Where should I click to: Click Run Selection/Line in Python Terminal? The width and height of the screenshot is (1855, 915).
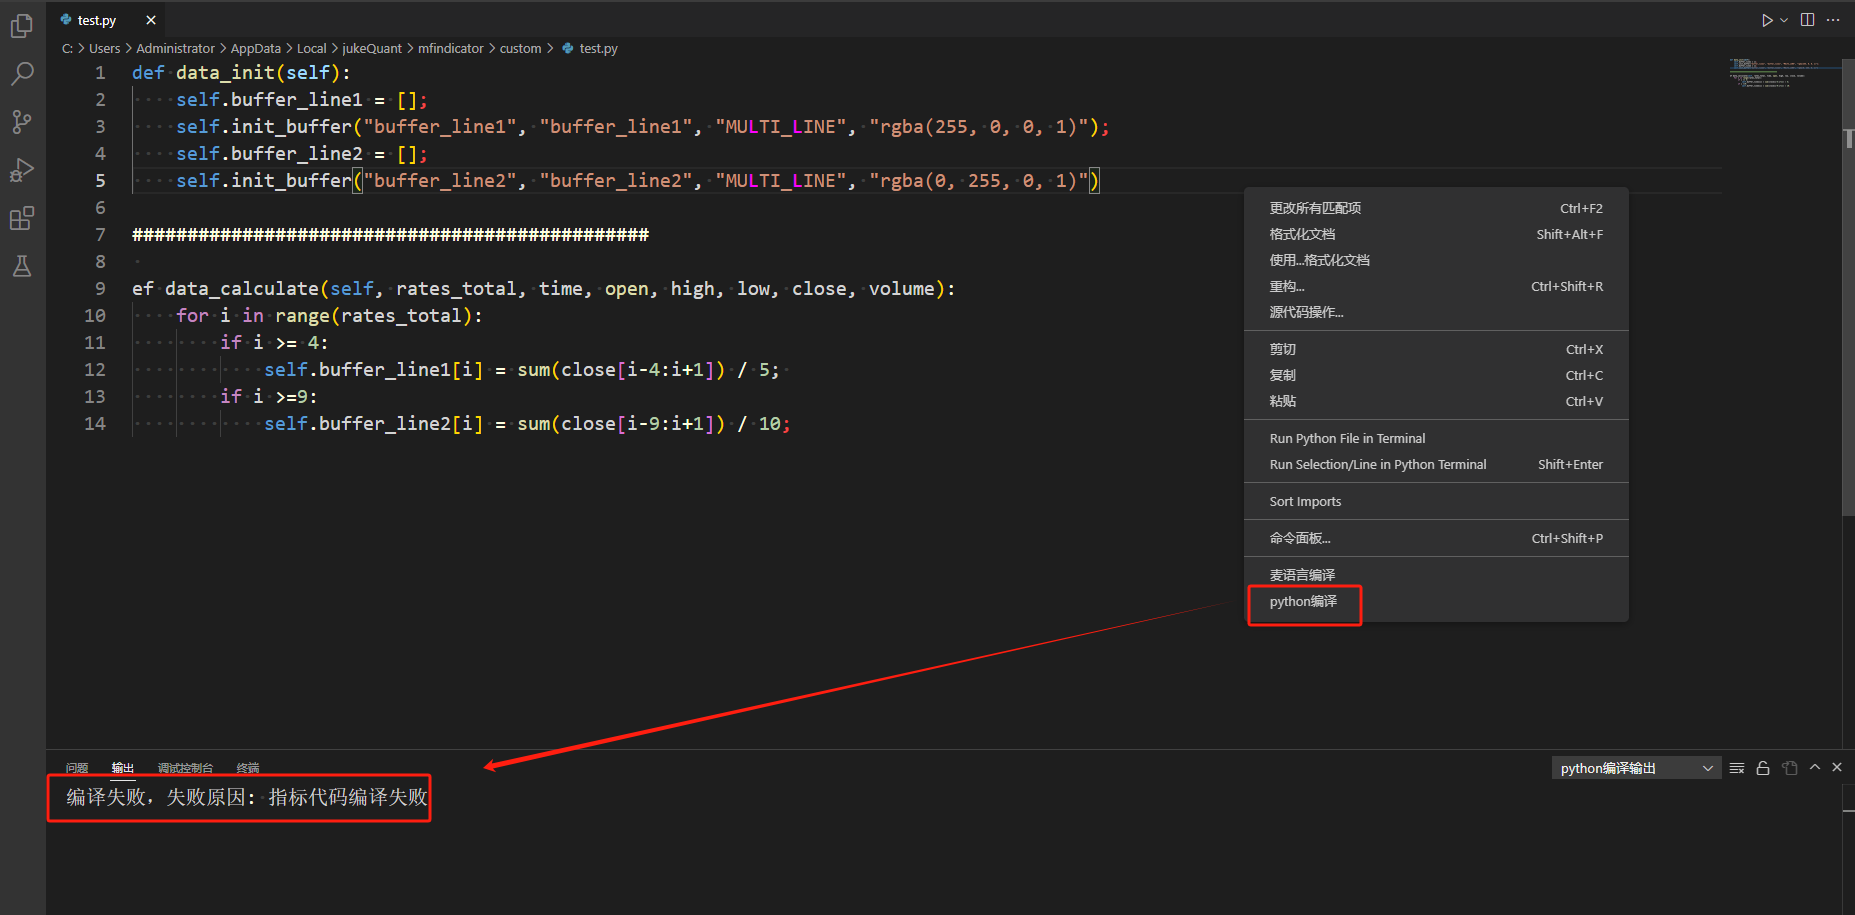coord(1436,464)
